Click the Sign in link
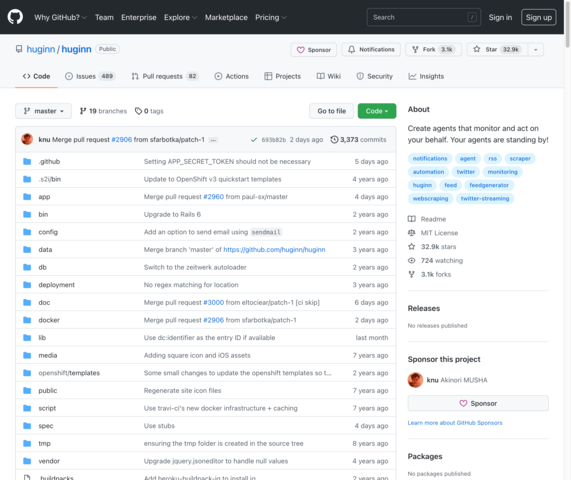The image size is (571, 480). point(500,17)
